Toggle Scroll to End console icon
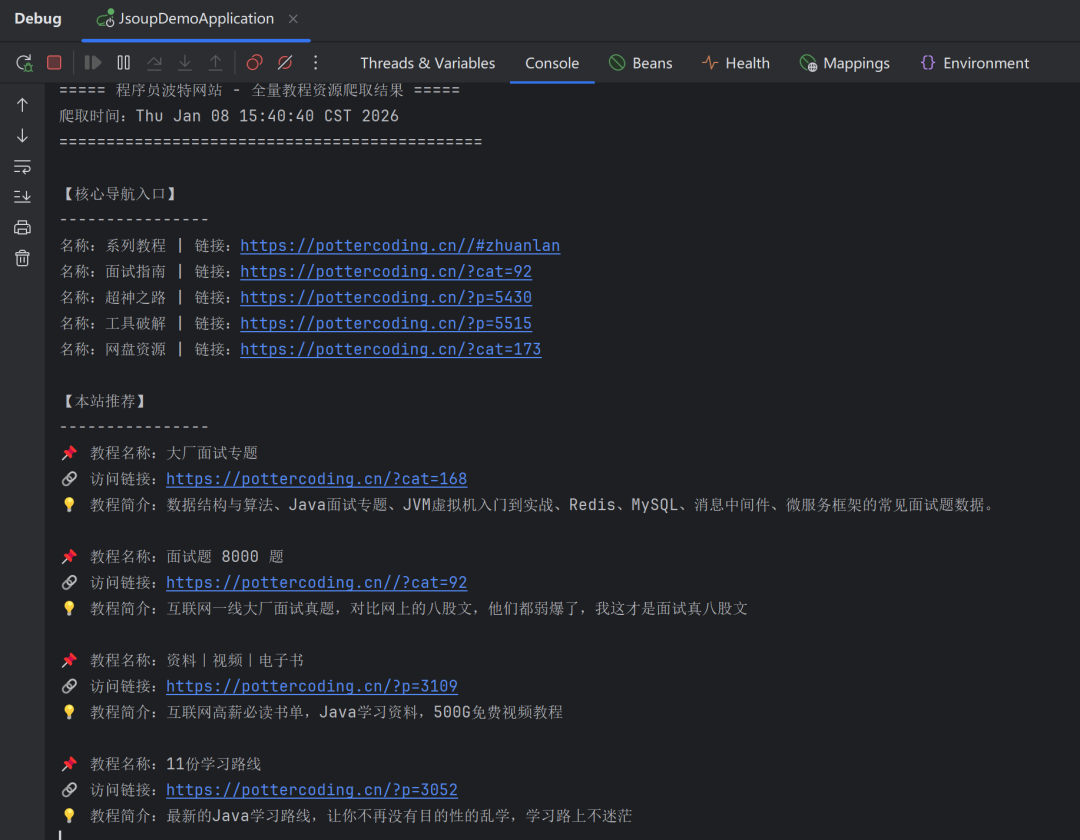Viewport: 1080px width, 840px height. [22, 197]
